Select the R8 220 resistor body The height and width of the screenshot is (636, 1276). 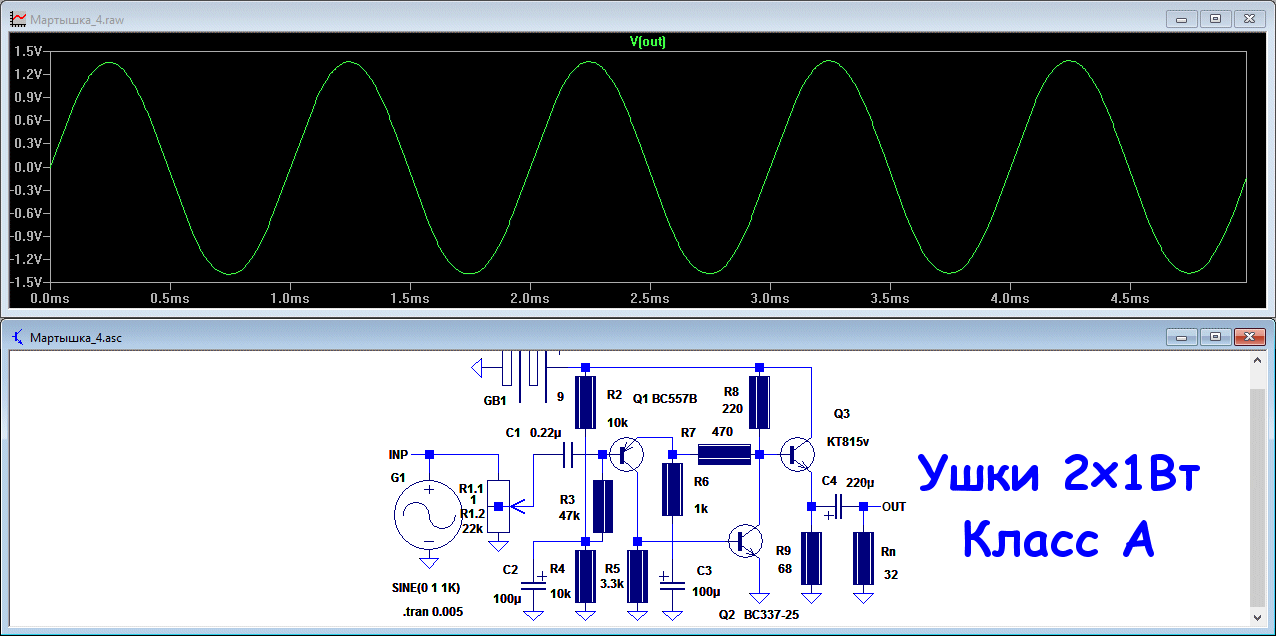point(759,402)
